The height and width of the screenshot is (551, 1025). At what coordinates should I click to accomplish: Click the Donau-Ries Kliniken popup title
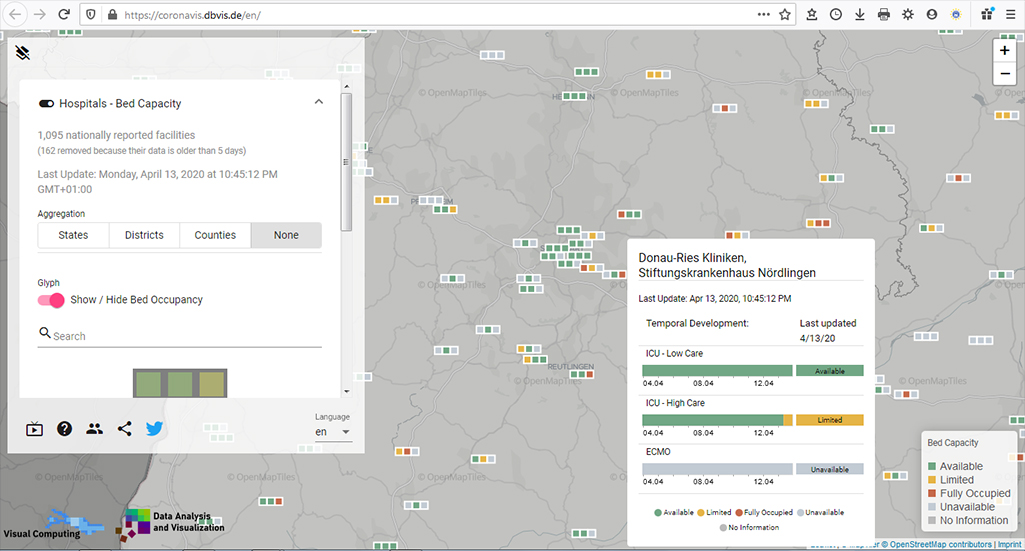pyautogui.click(x=727, y=265)
